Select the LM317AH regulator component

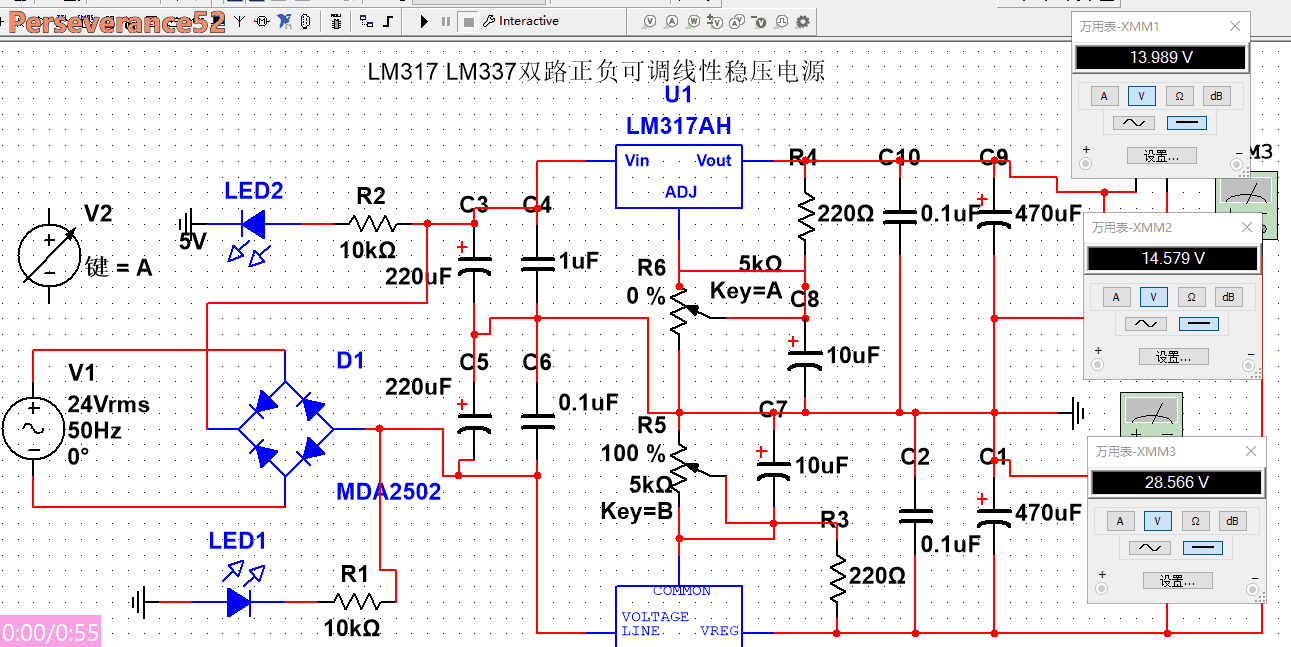pyautogui.click(x=679, y=175)
